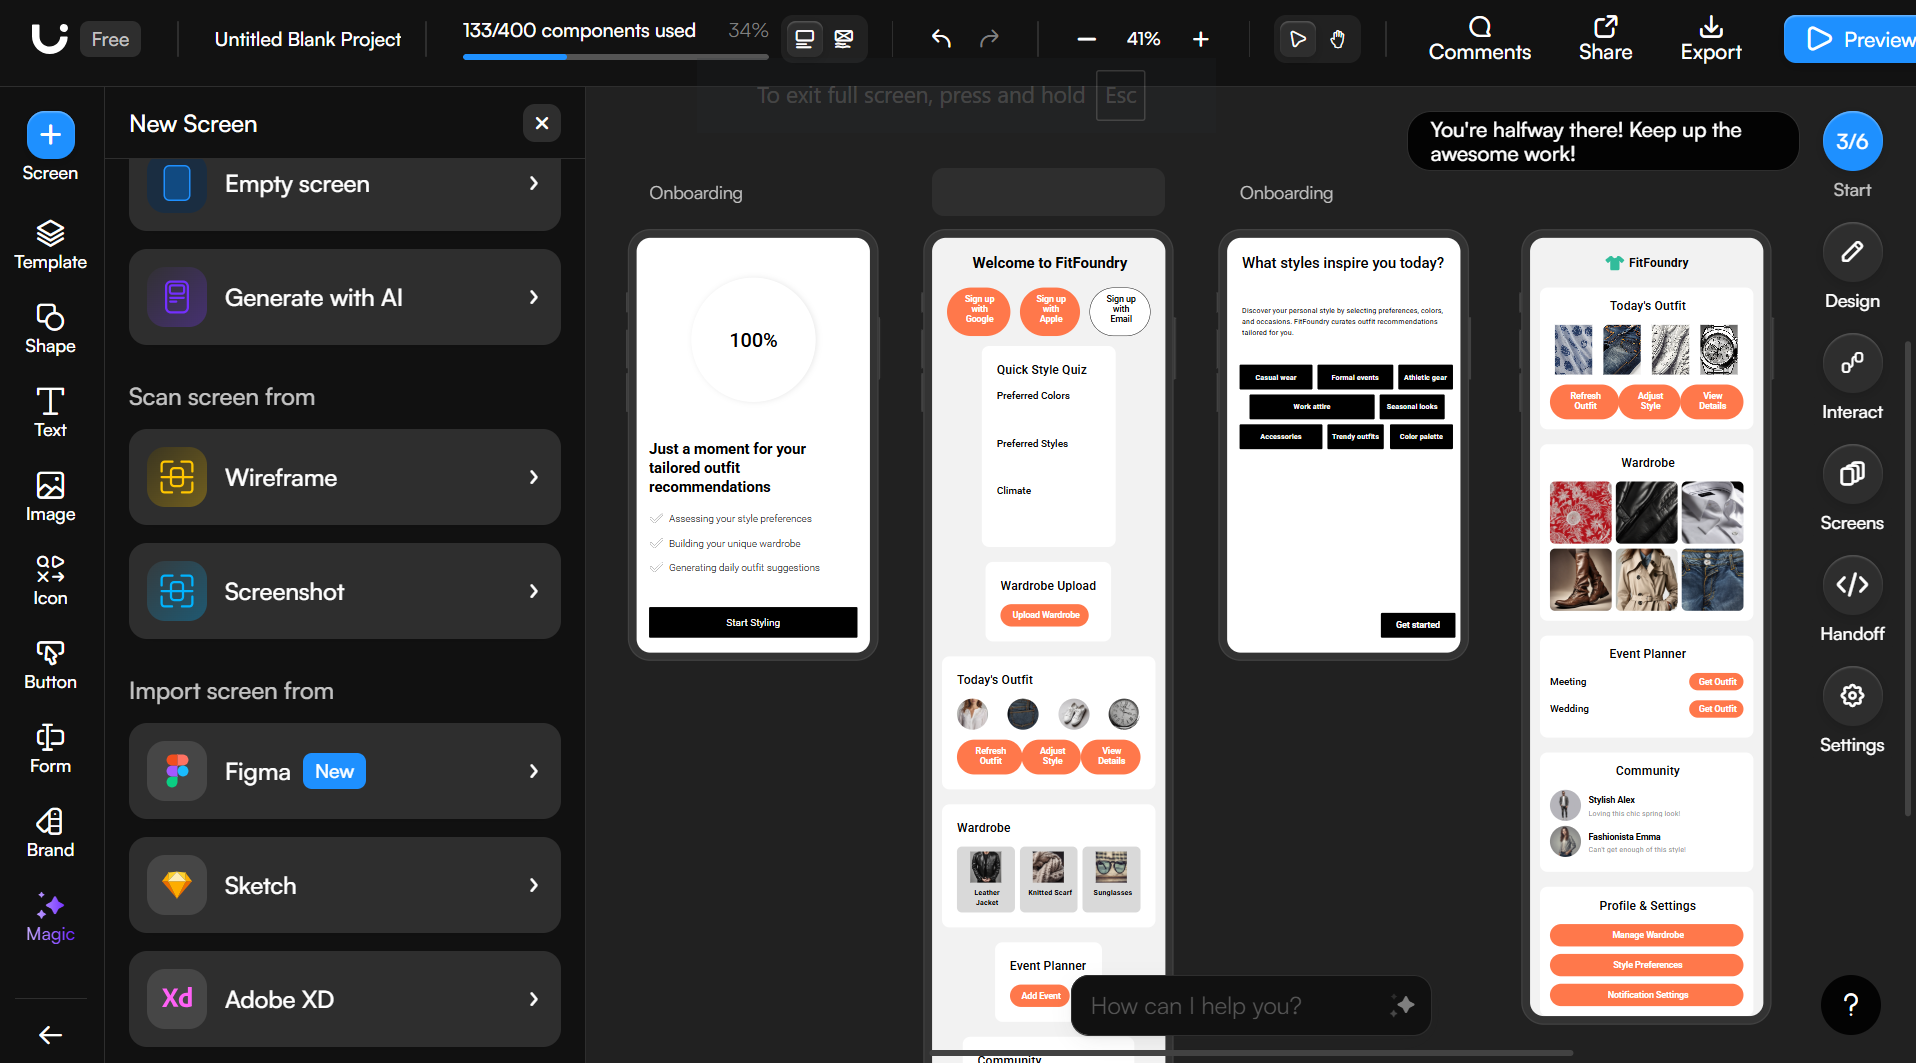Viewport: 1916px width, 1063px height.
Task: Open the Magic AI tools
Action: pyautogui.click(x=50, y=917)
